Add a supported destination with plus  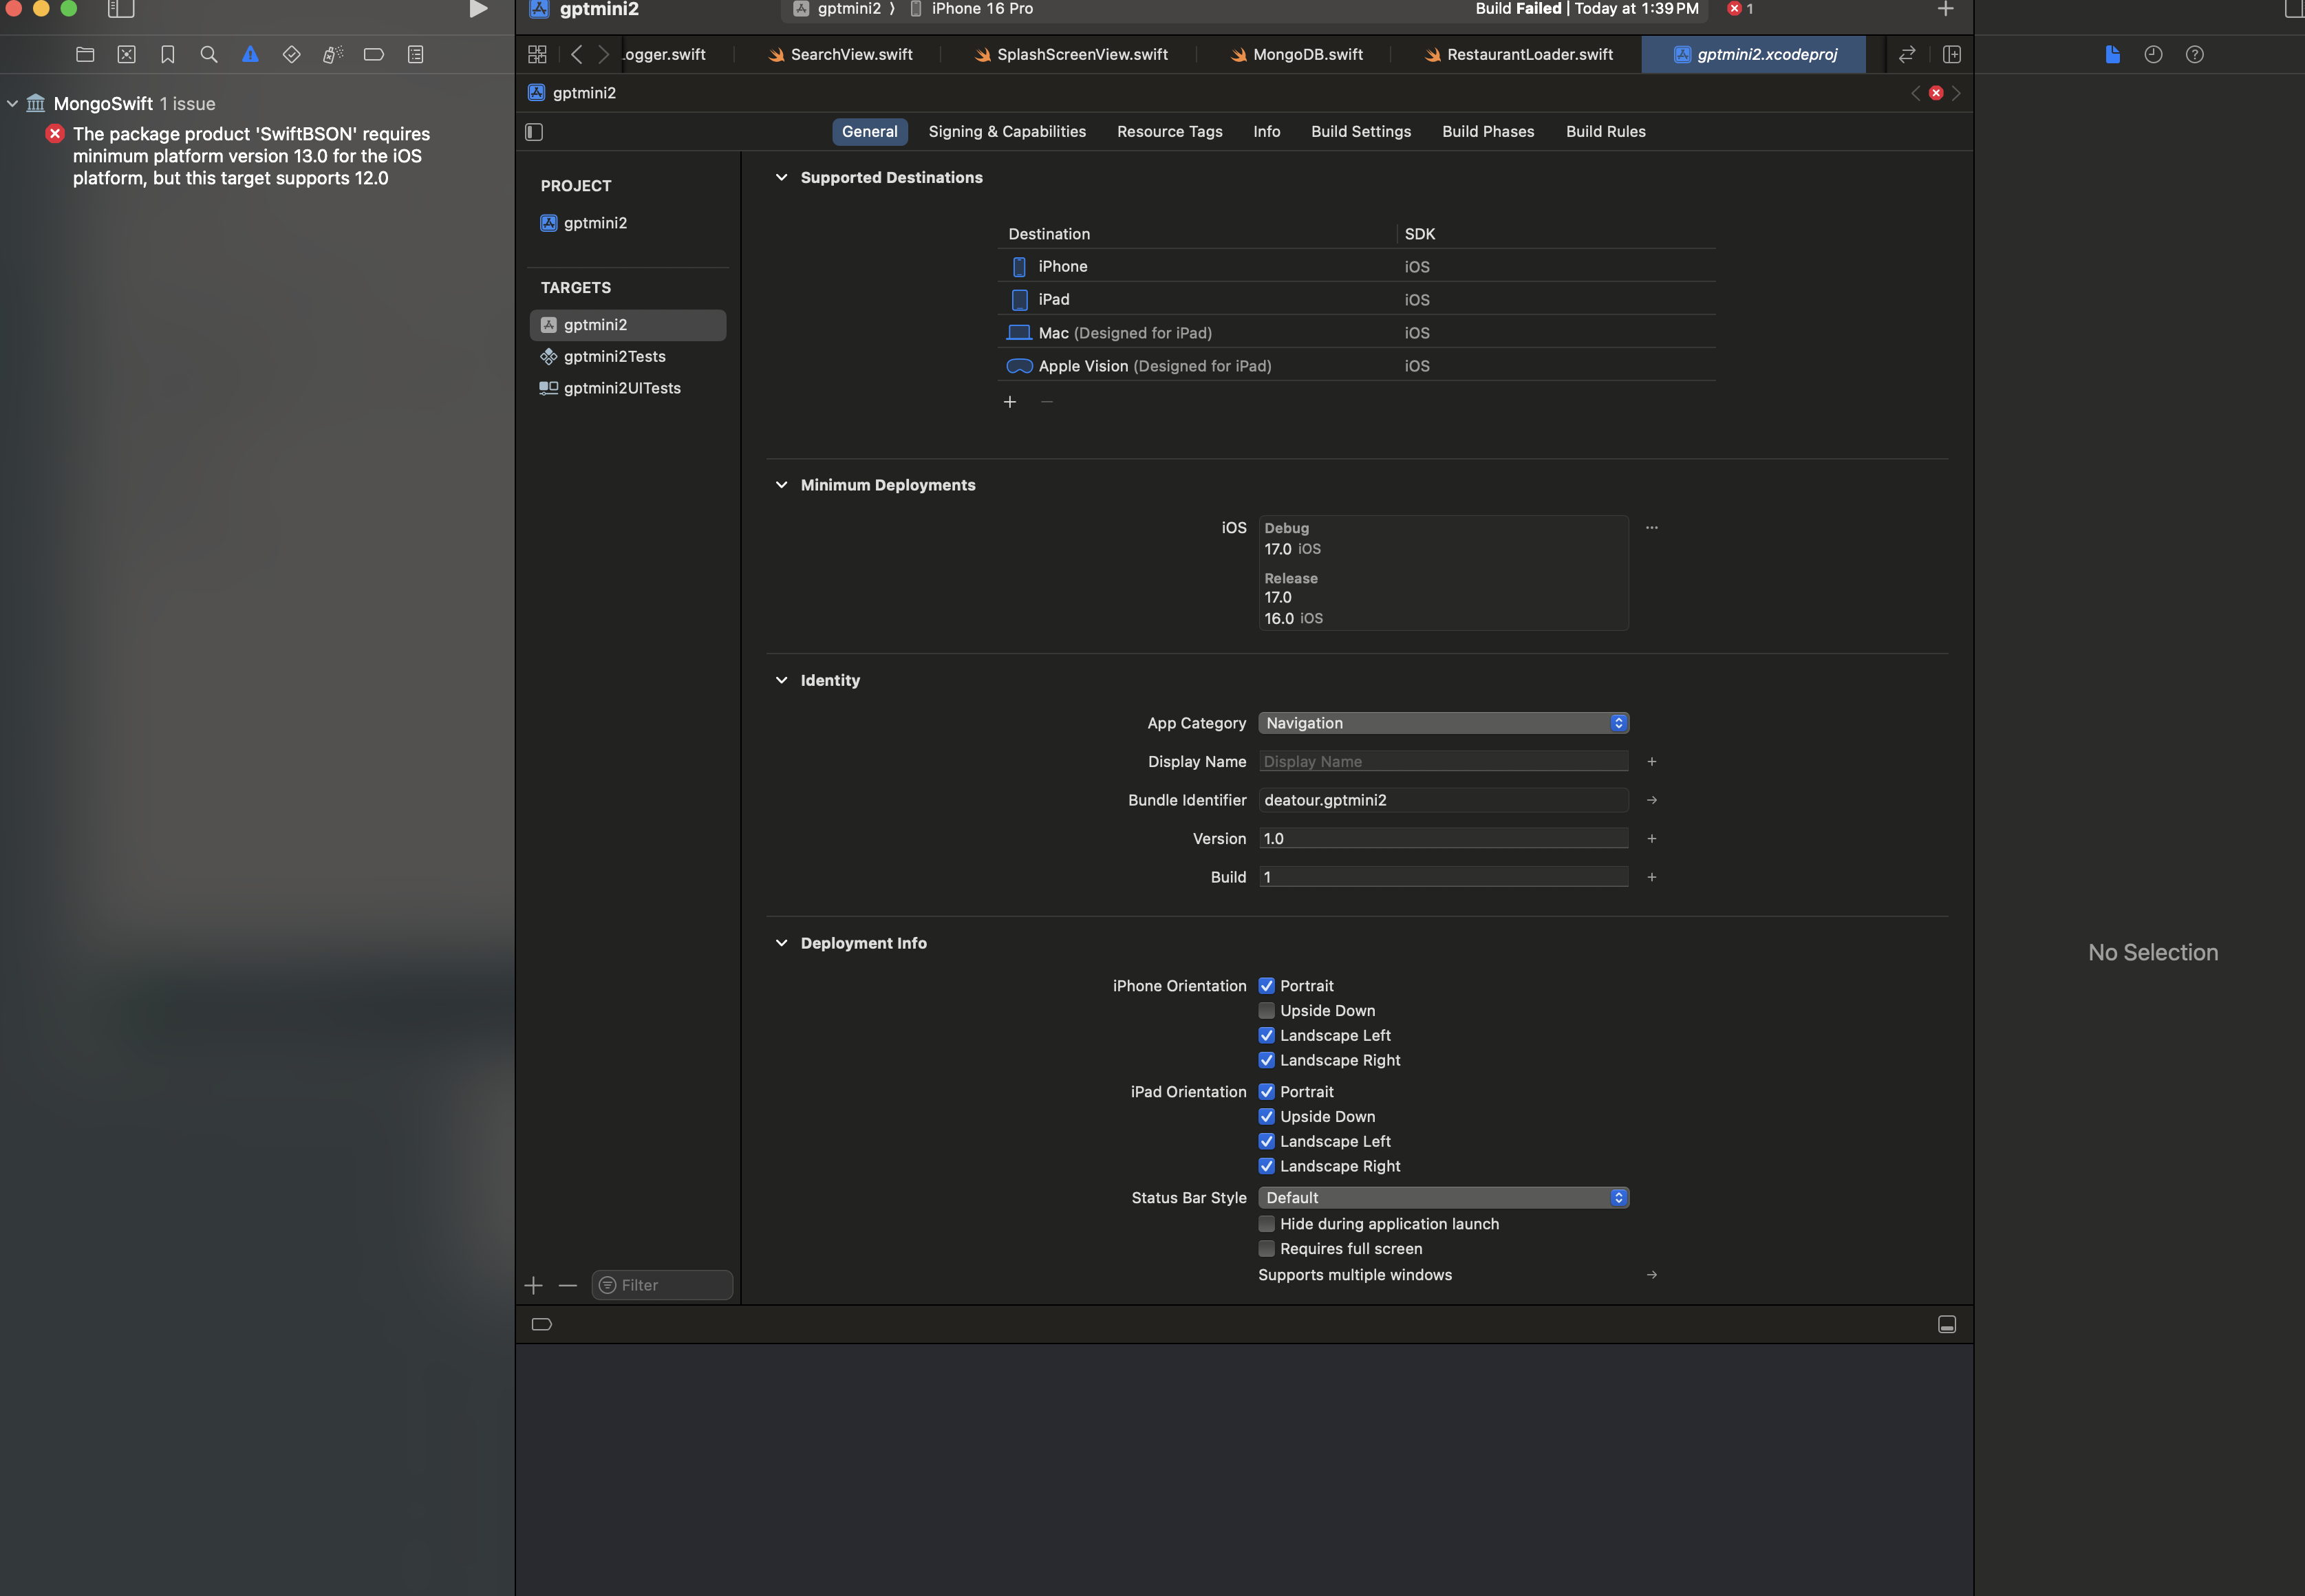tap(1010, 401)
